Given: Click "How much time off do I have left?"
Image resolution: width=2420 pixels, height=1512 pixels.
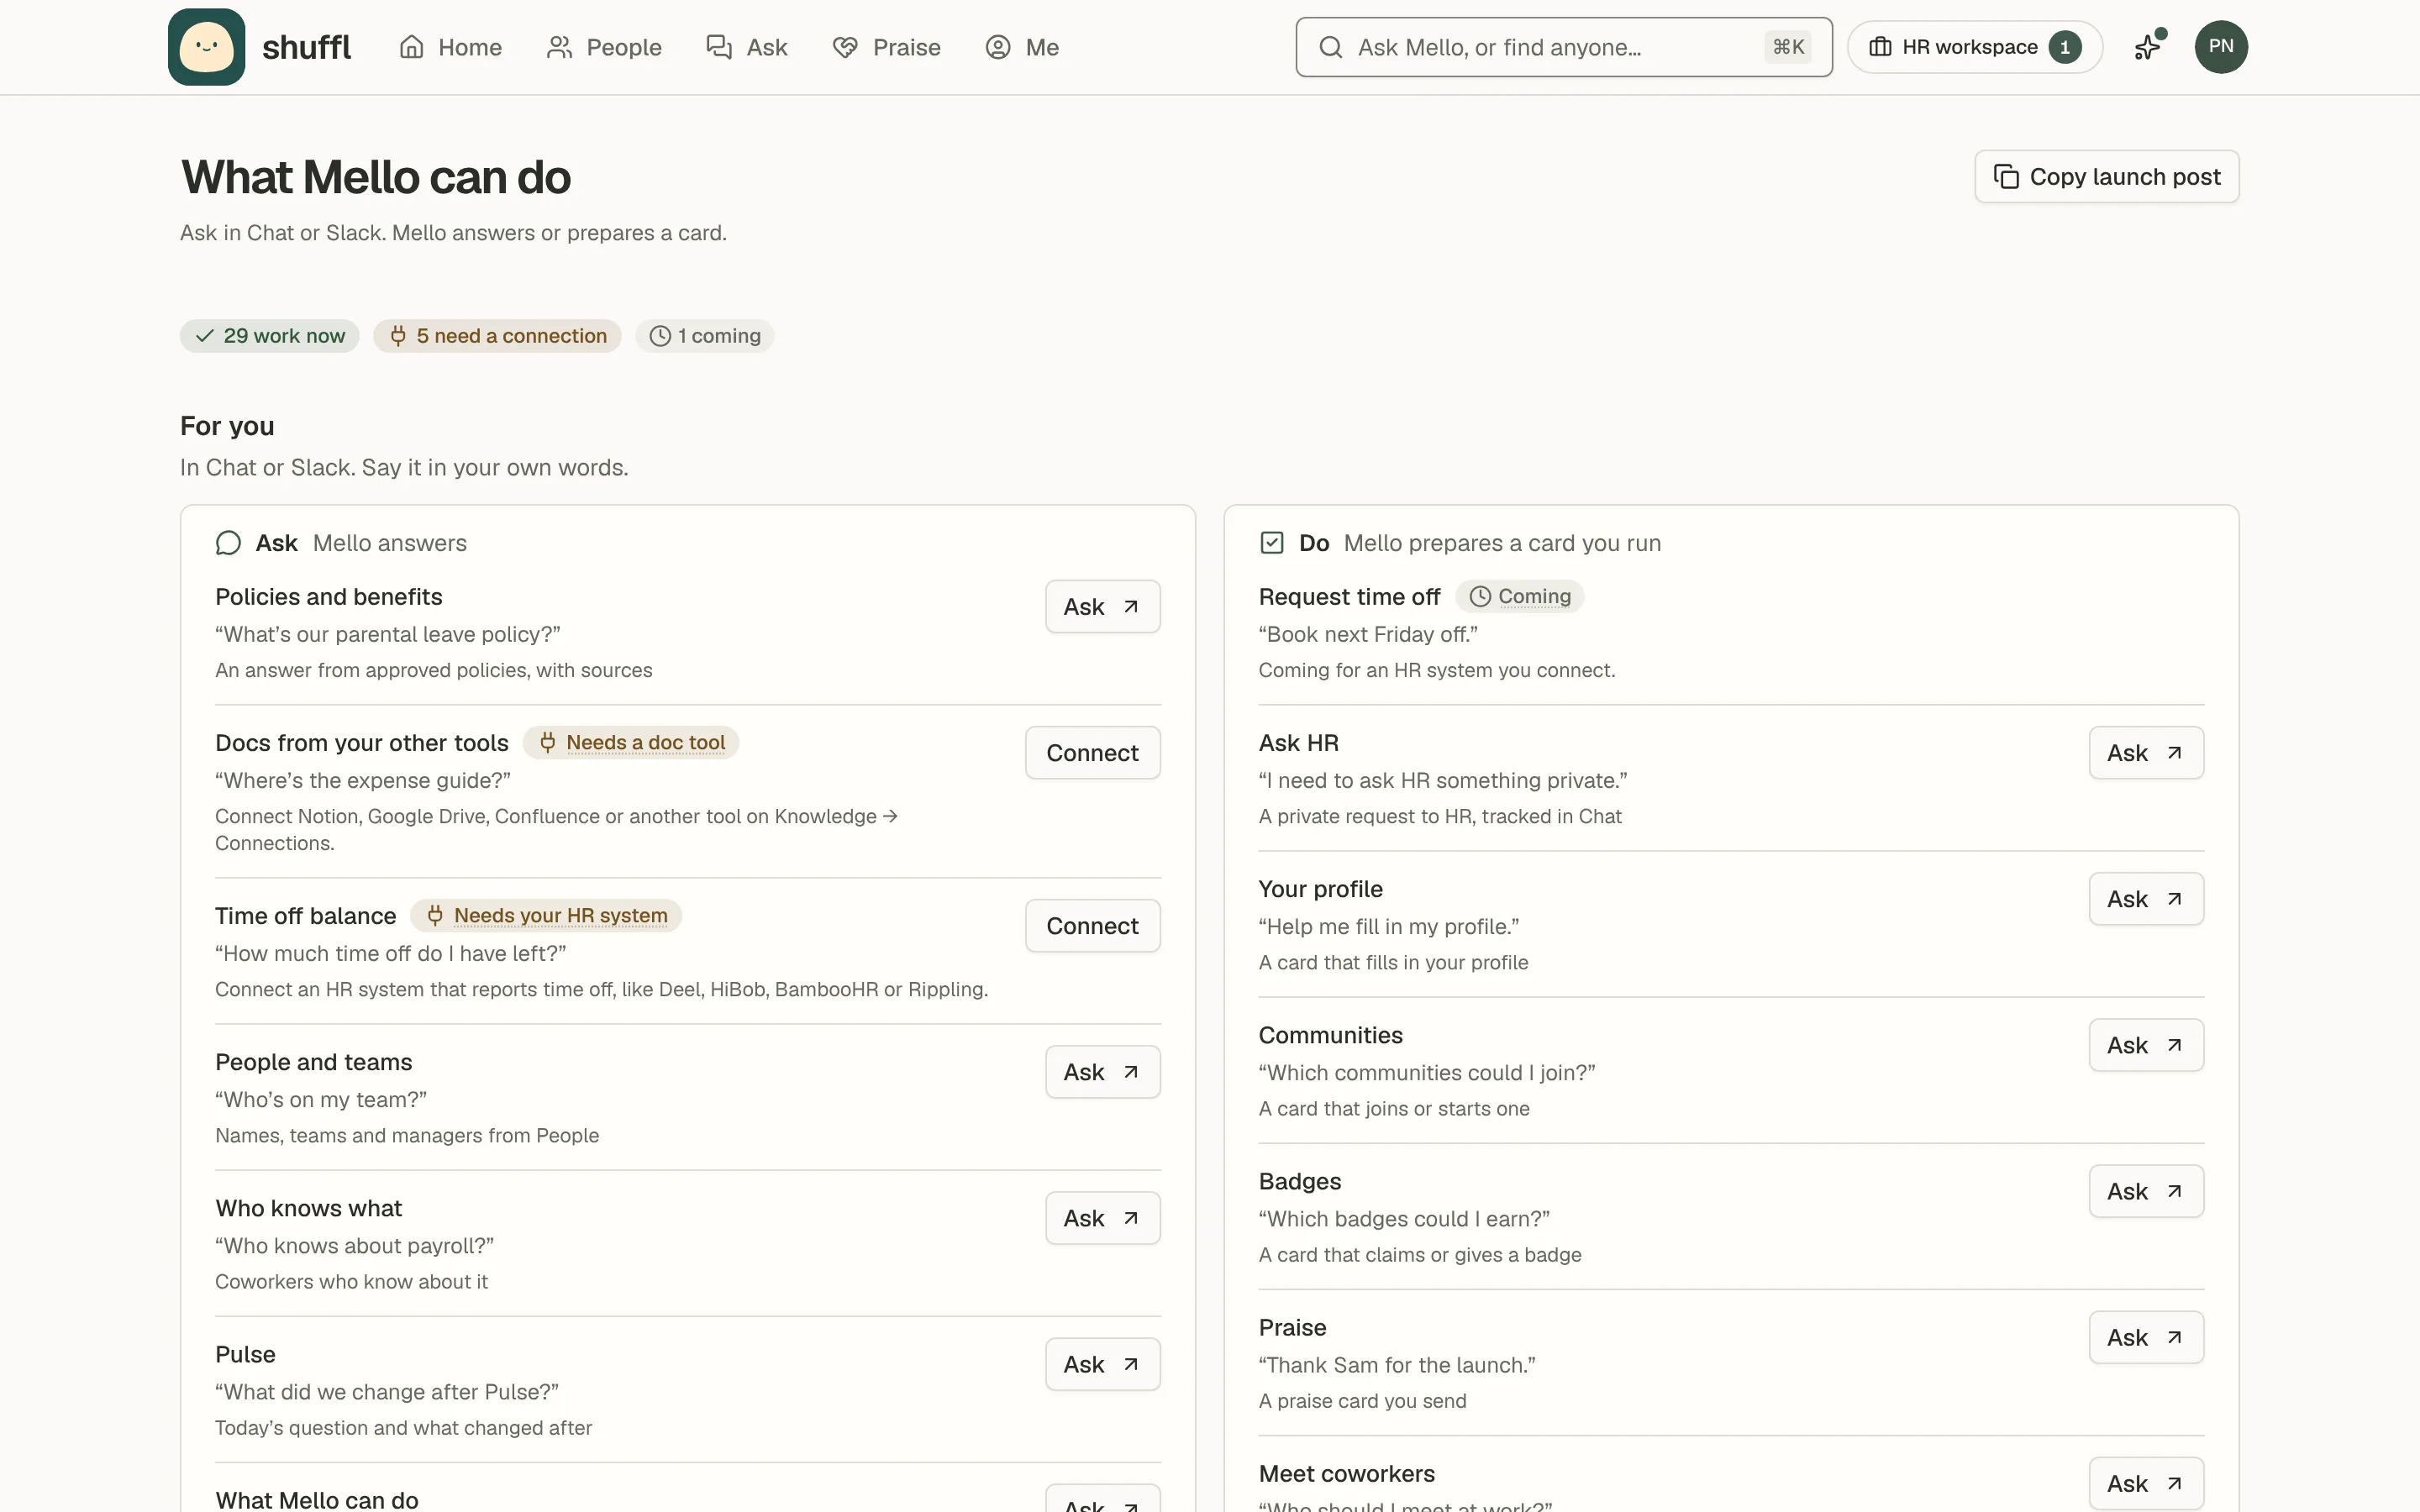Looking at the screenshot, I should (391, 954).
